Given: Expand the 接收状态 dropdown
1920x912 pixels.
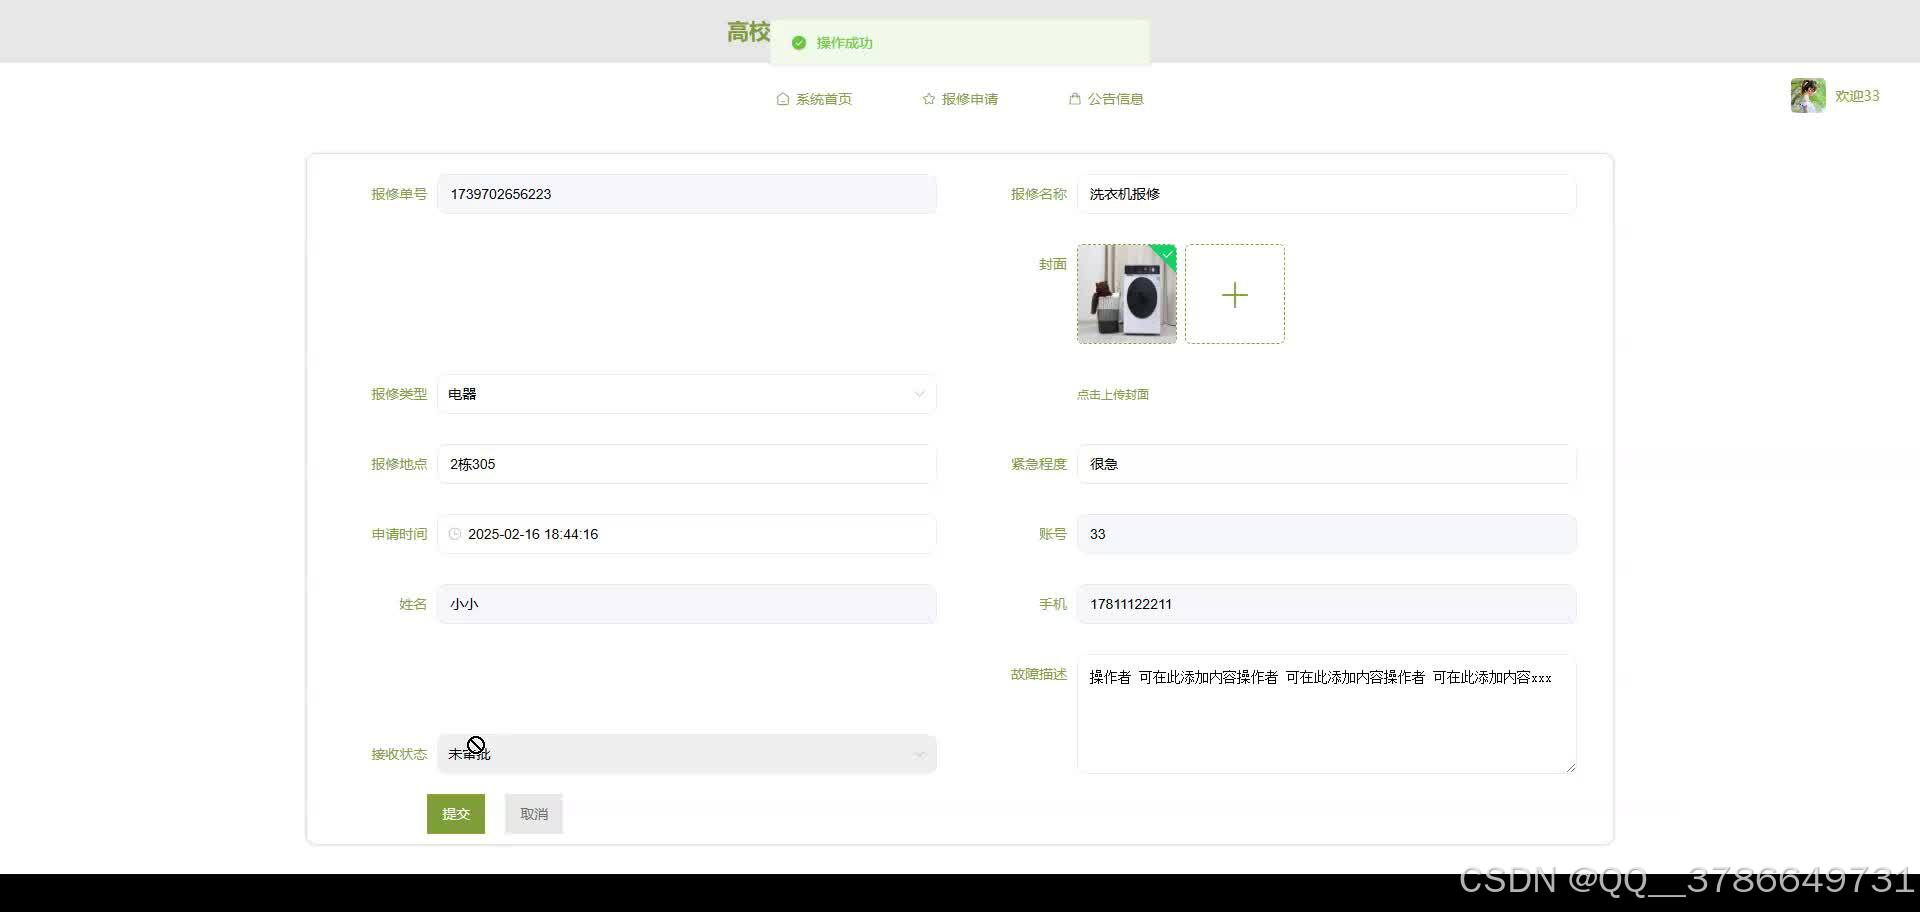Looking at the screenshot, I should (x=686, y=754).
